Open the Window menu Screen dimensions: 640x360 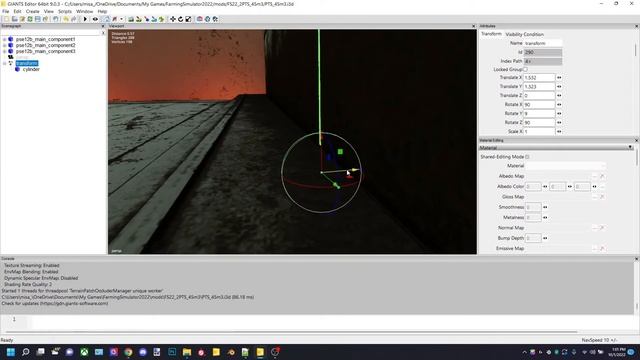pos(84,11)
